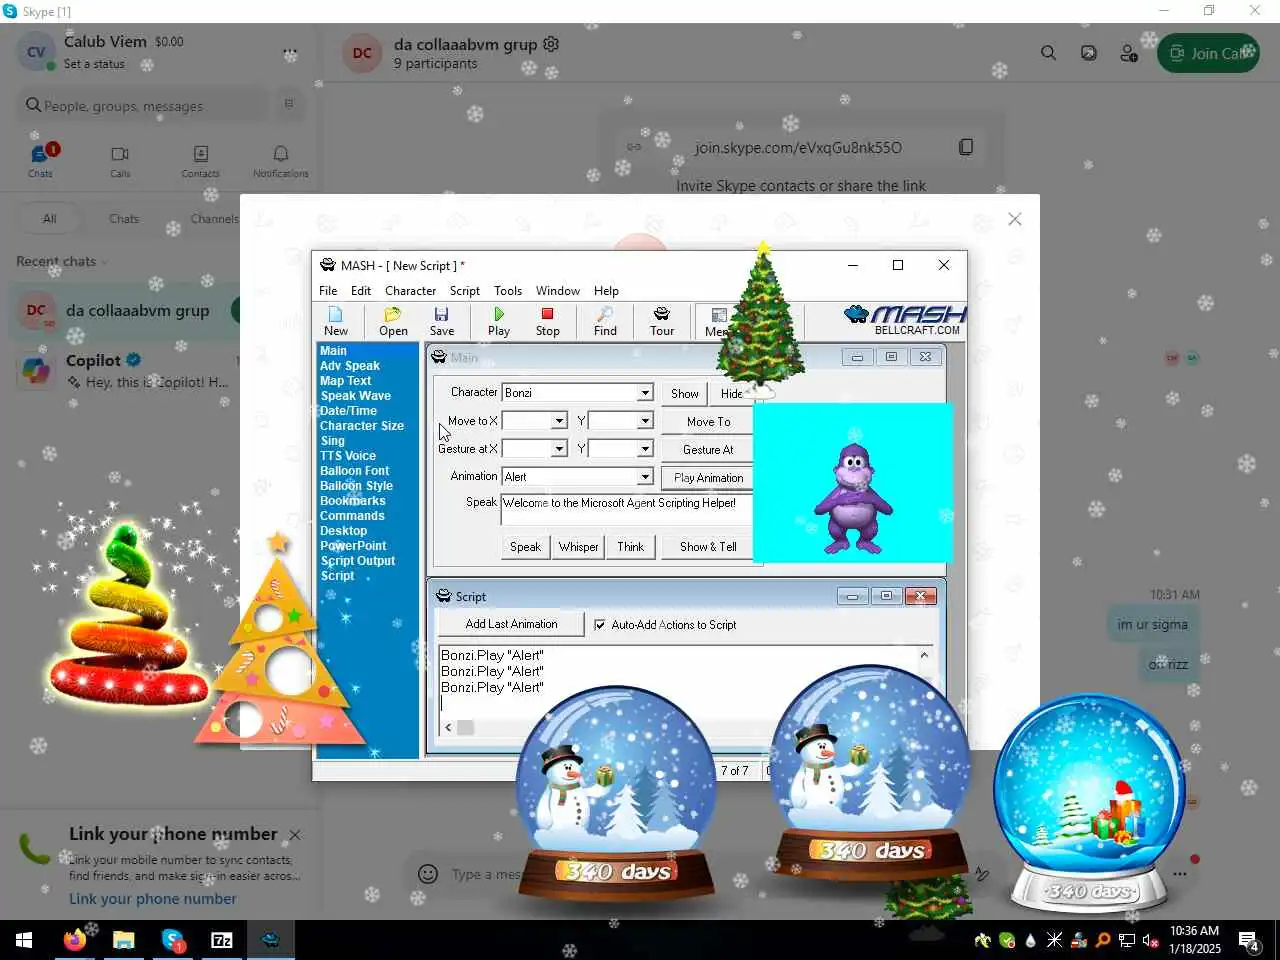Expand the Move to Y dropdown
Screen dimensions: 1280x960
pos(645,421)
